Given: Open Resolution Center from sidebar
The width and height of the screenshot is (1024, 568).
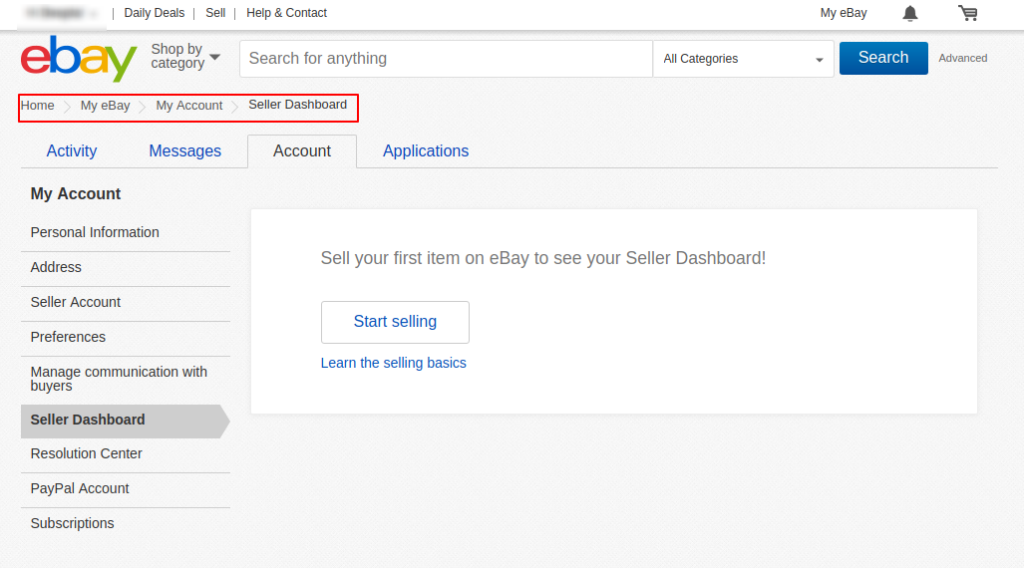Looking at the screenshot, I should 86,454.
